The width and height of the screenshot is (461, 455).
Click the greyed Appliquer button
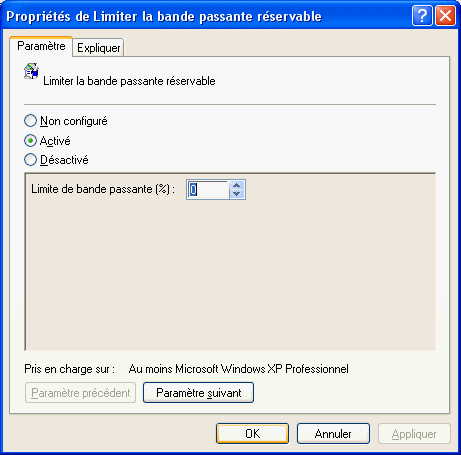click(x=414, y=434)
